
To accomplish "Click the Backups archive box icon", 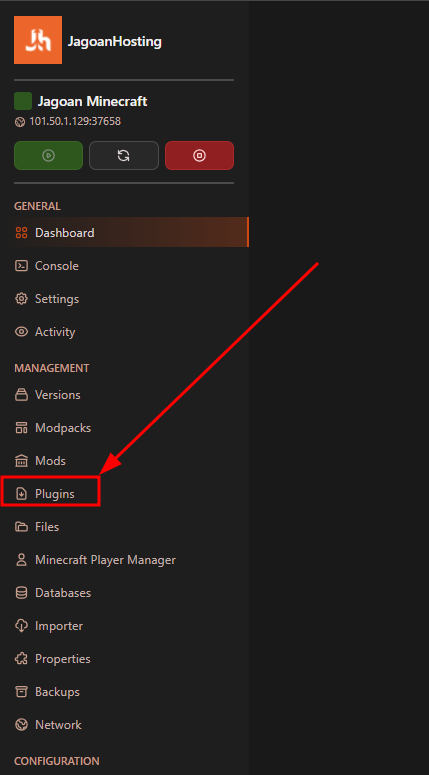I will 21,692.
